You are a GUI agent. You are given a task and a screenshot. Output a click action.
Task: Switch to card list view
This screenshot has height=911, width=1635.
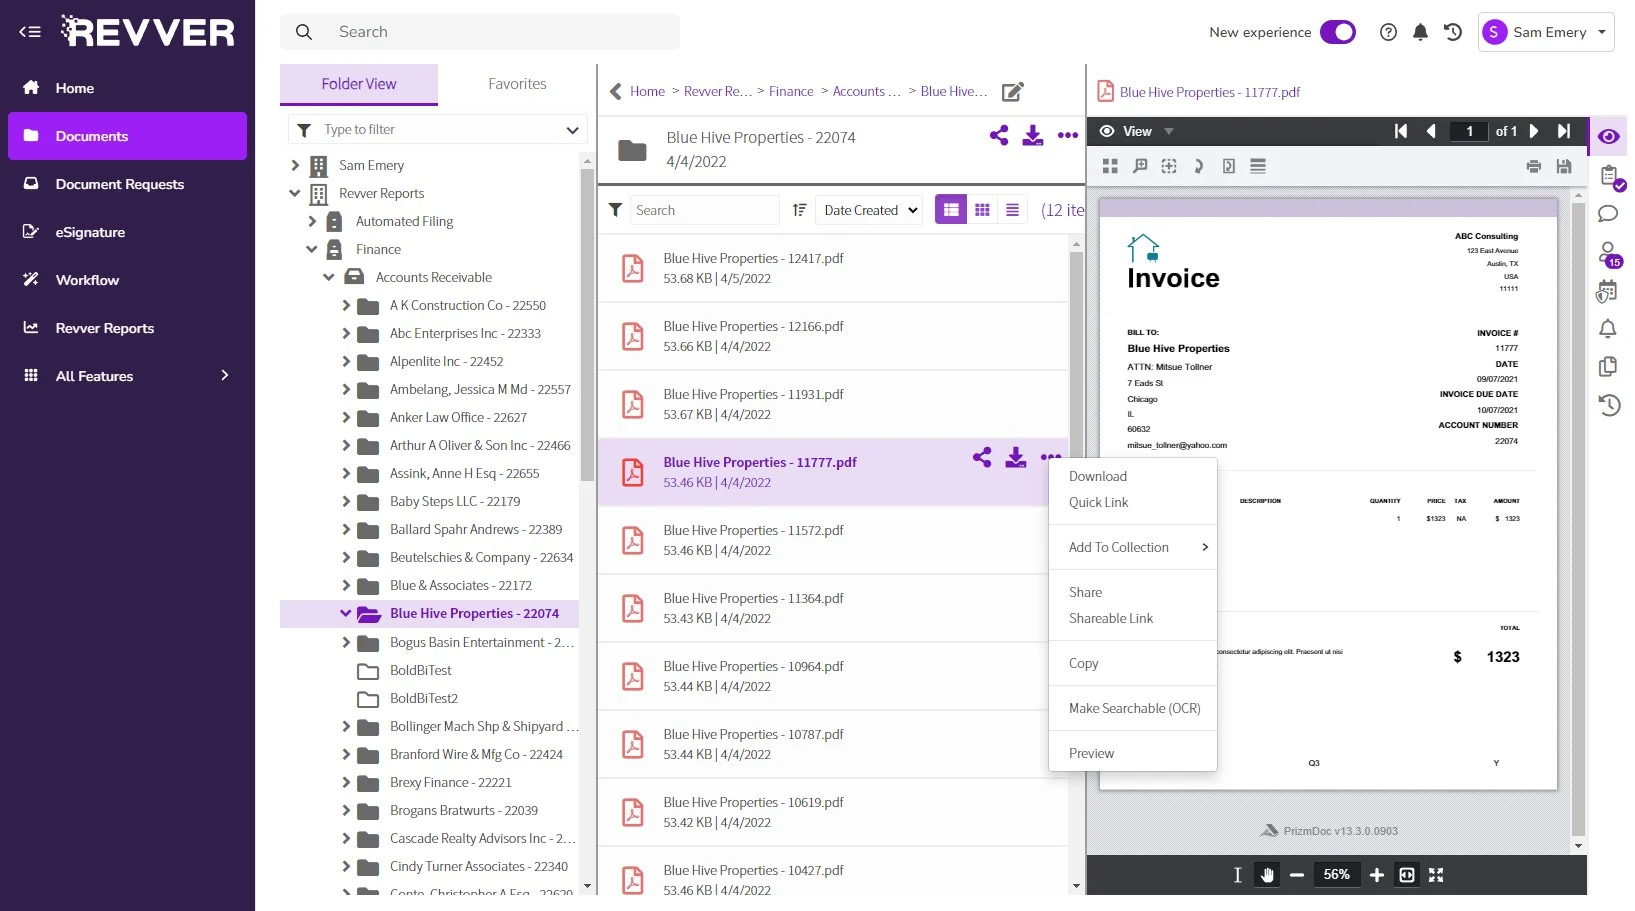pyautogui.click(x=951, y=210)
